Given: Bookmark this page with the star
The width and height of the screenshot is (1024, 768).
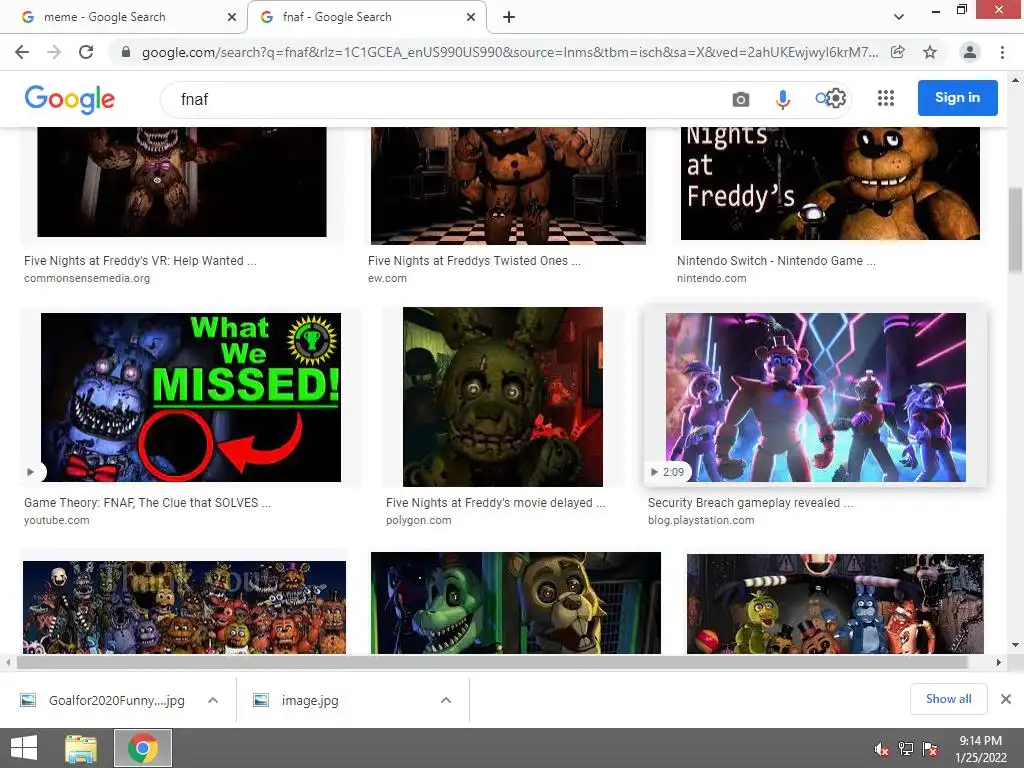Looking at the screenshot, I should coord(930,52).
